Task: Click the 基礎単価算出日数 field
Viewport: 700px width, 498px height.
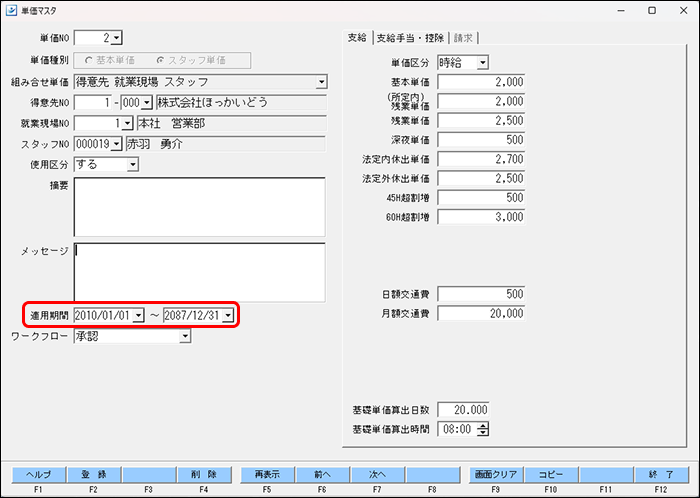Action: (463, 410)
